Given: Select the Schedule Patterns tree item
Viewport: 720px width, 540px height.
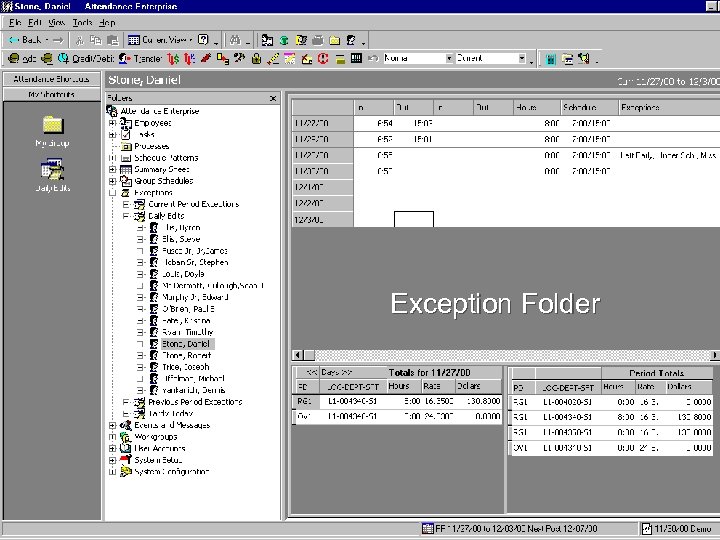Looking at the screenshot, I should 166,158.
